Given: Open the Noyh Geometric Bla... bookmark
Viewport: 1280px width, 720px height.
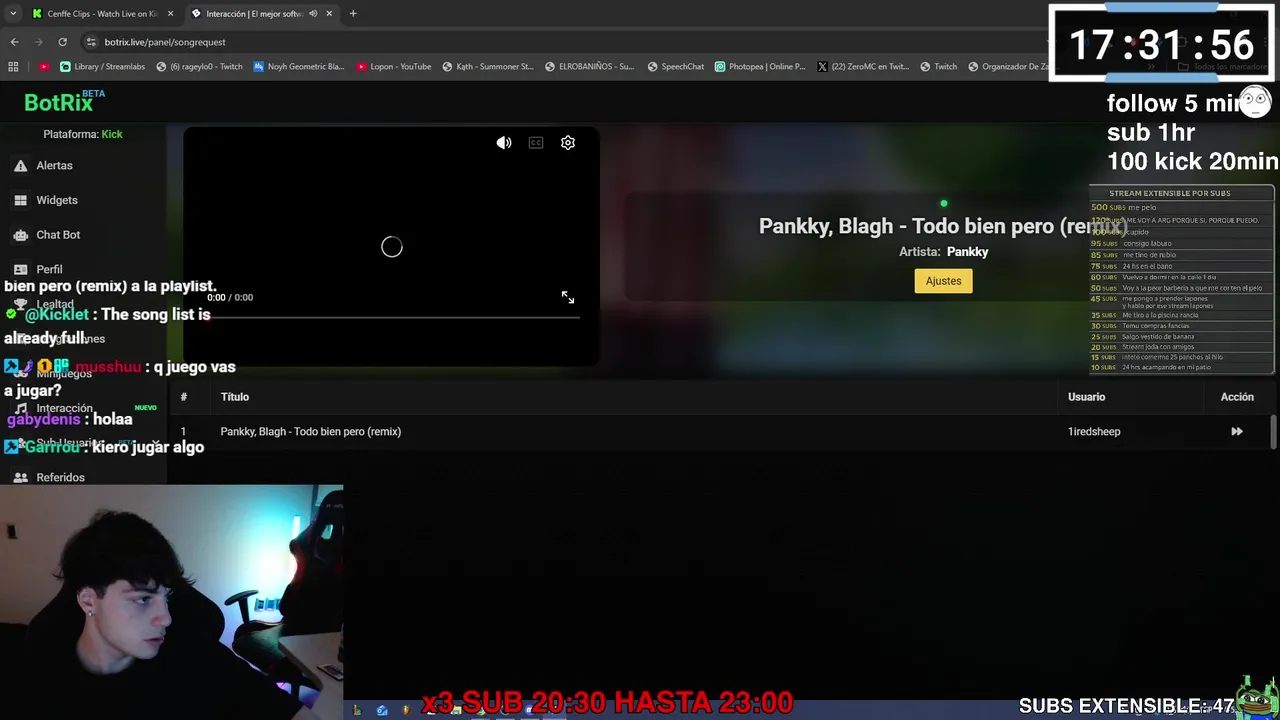Looking at the screenshot, I should [x=299, y=67].
